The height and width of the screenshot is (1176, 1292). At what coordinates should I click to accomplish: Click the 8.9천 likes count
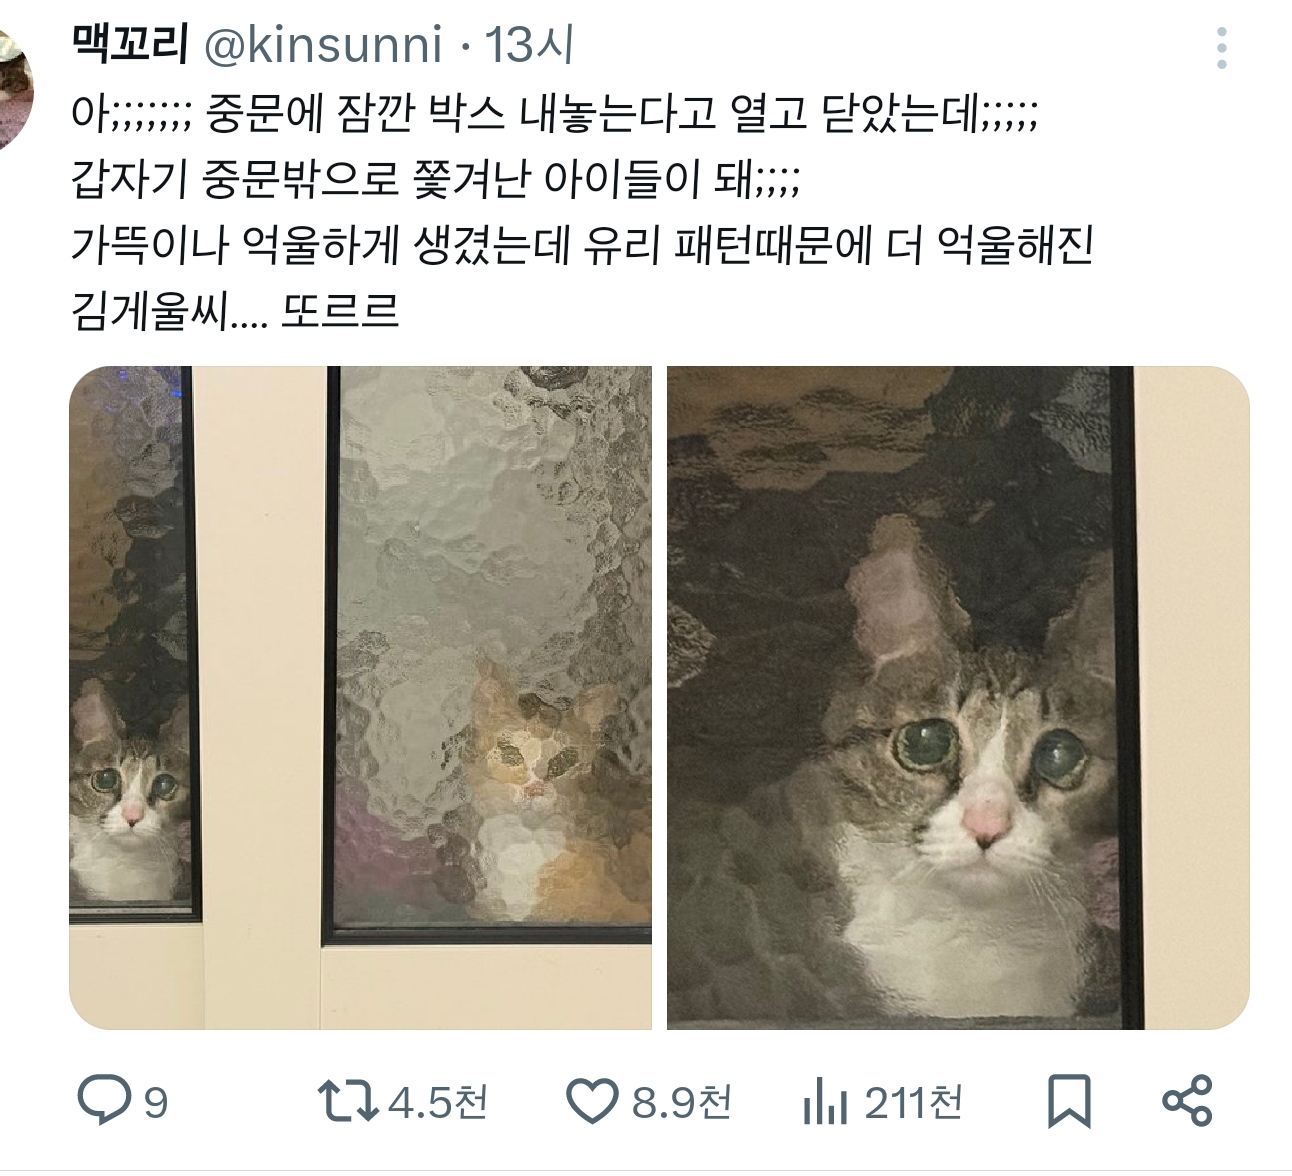click(x=682, y=1102)
